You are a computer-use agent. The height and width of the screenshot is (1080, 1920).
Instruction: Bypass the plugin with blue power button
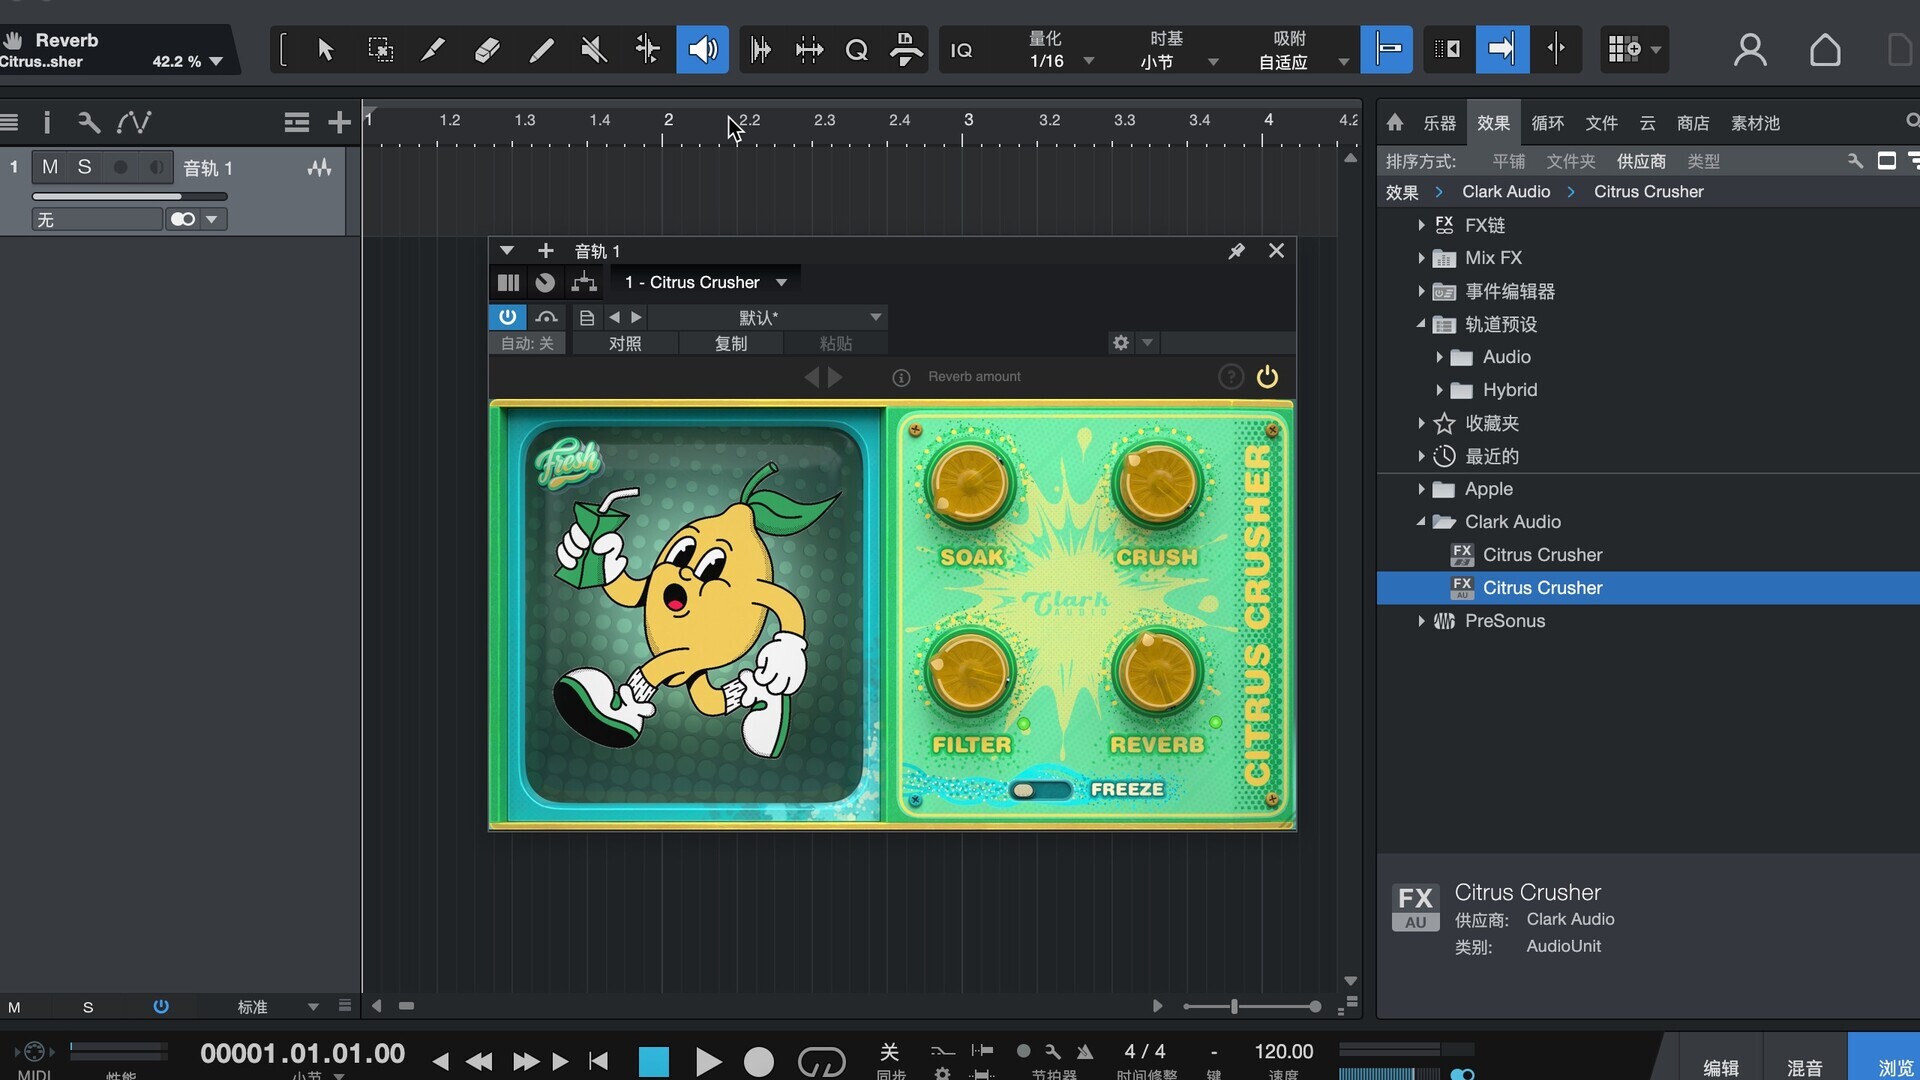tap(508, 317)
